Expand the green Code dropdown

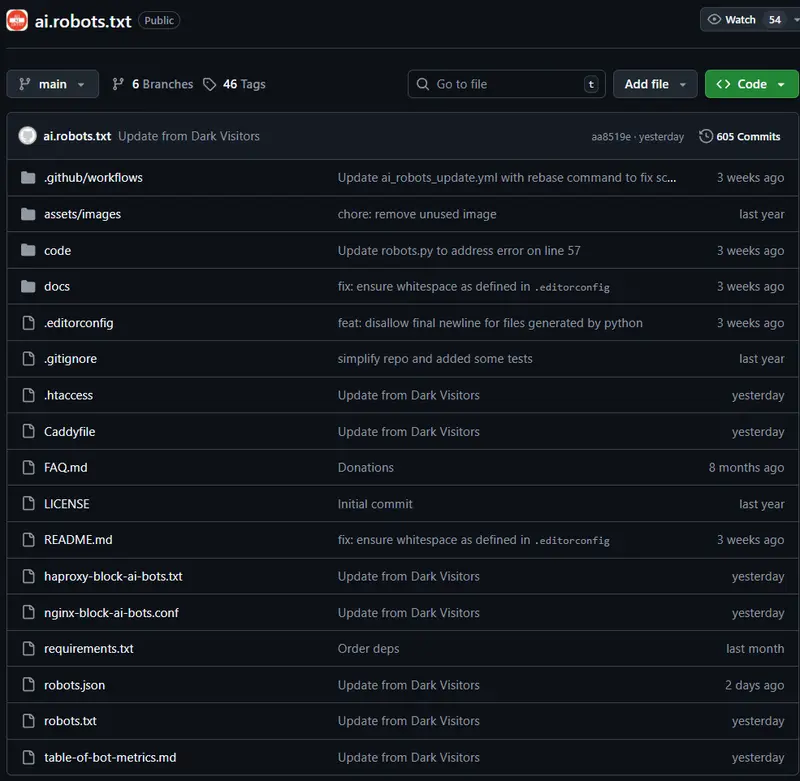click(x=751, y=84)
